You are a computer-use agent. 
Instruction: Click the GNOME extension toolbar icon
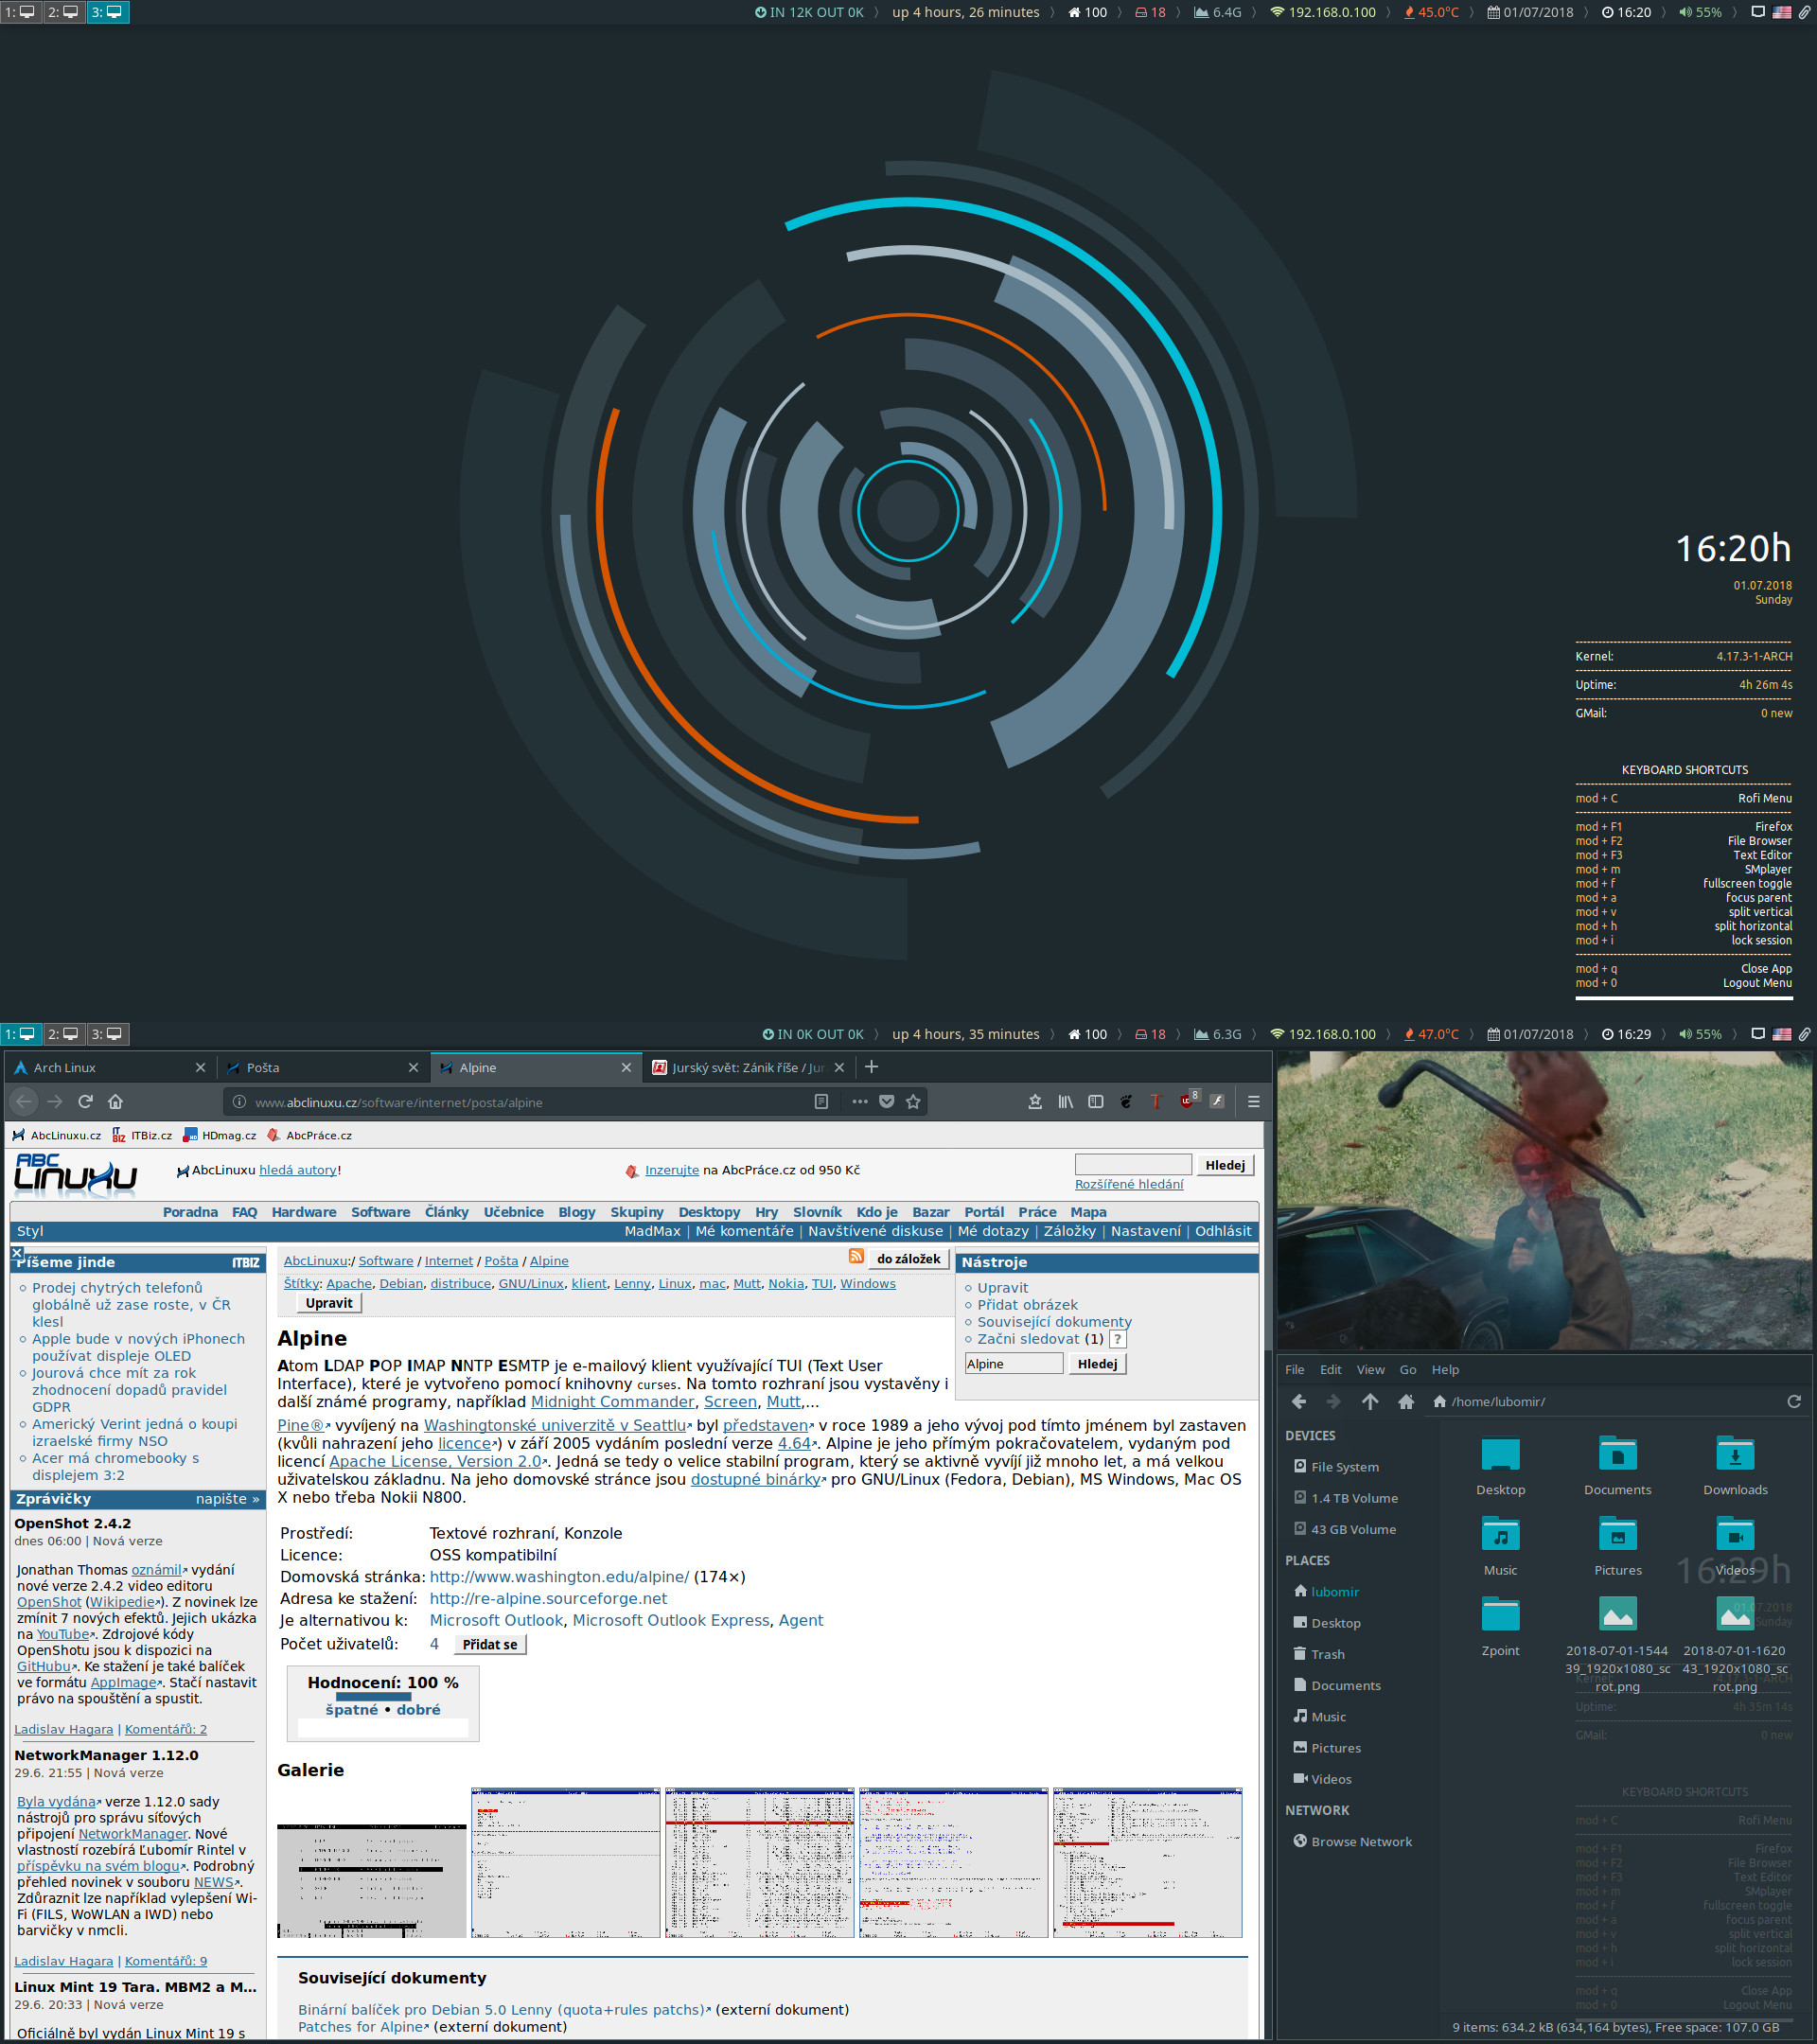click(x=1127, y=1101)
